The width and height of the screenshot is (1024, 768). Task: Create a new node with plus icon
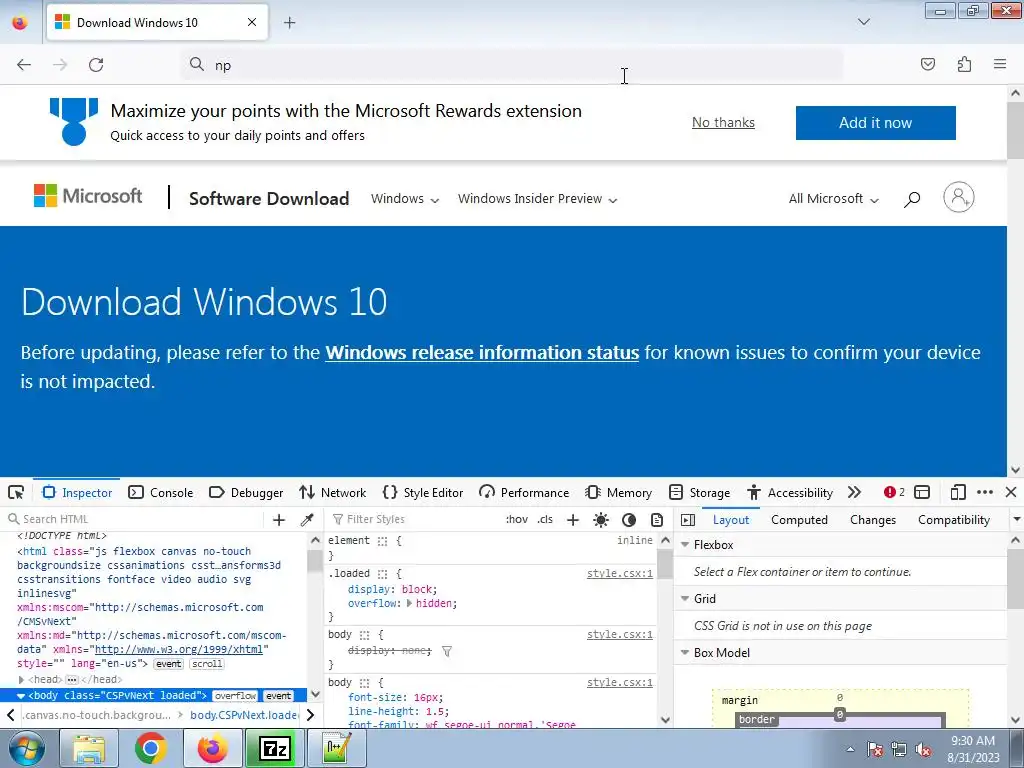pos(279,520)
